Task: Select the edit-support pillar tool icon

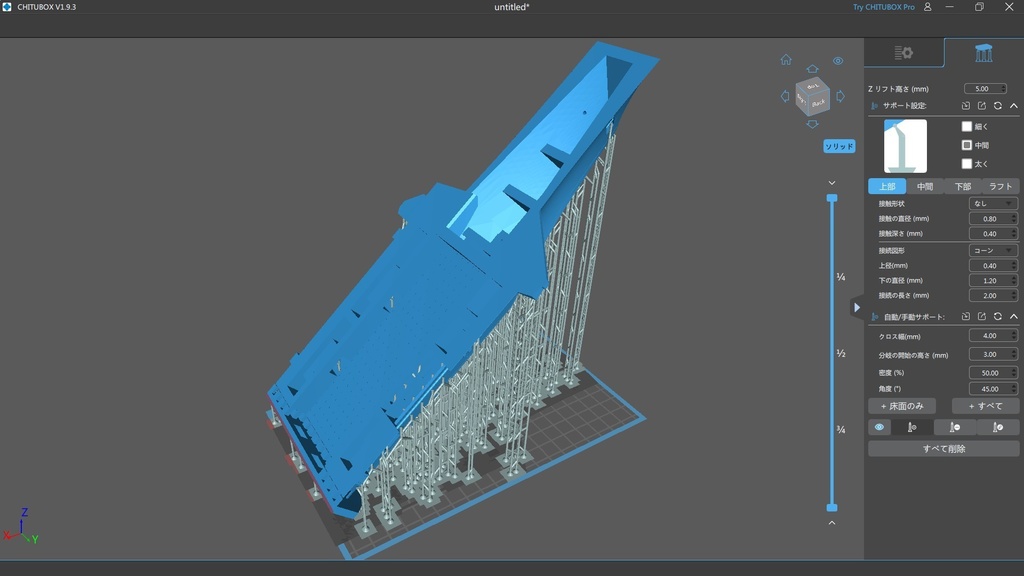Action: pos(995,427)
